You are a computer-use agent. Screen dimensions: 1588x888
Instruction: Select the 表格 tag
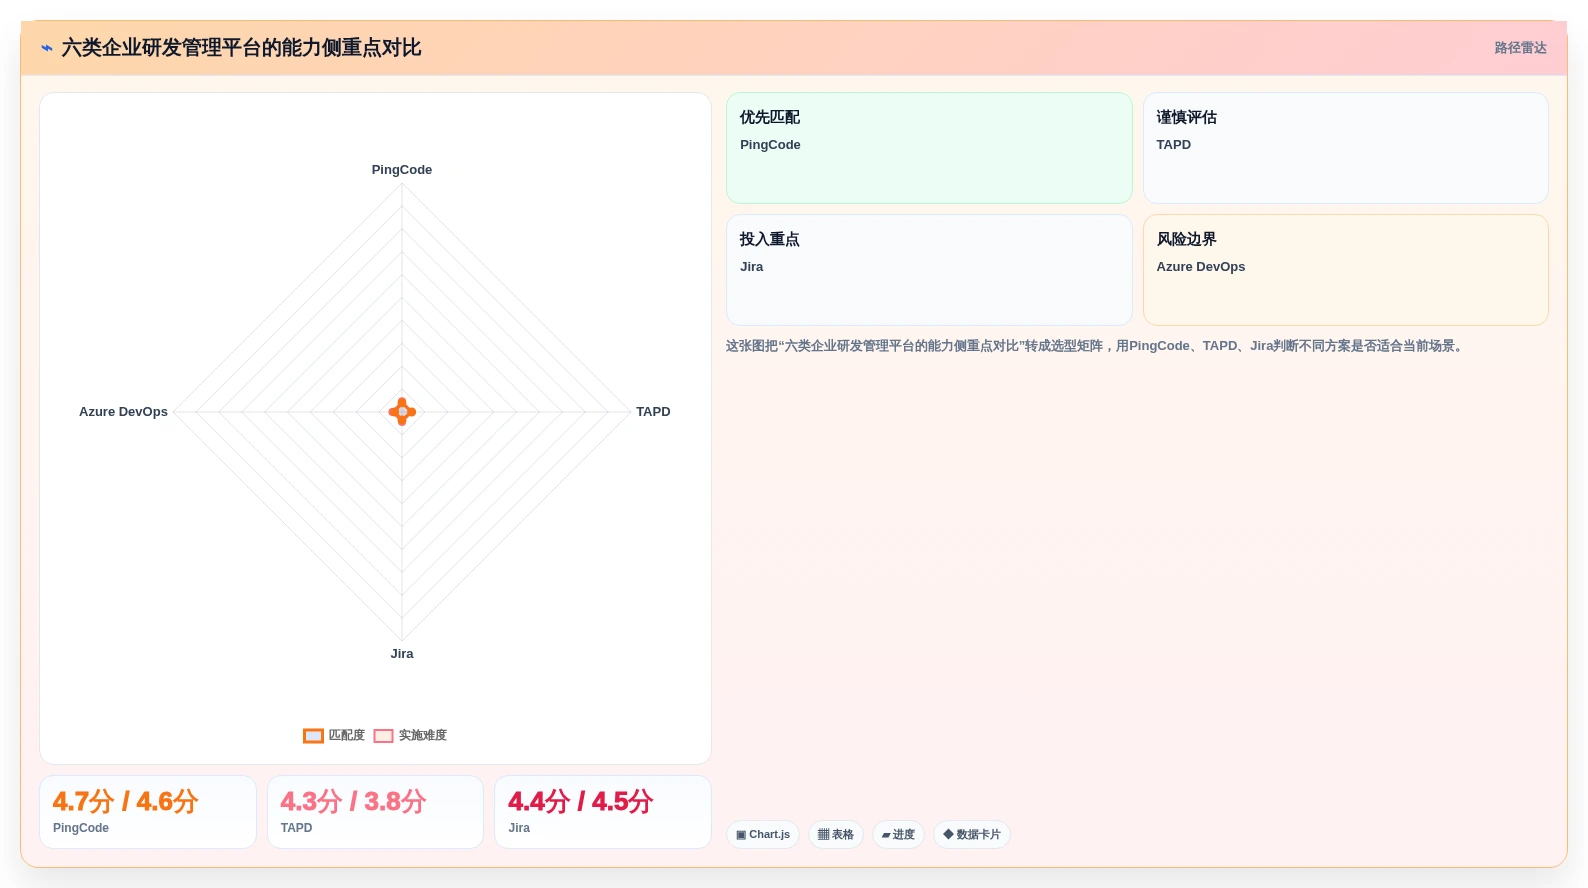[x=836, y=834]
